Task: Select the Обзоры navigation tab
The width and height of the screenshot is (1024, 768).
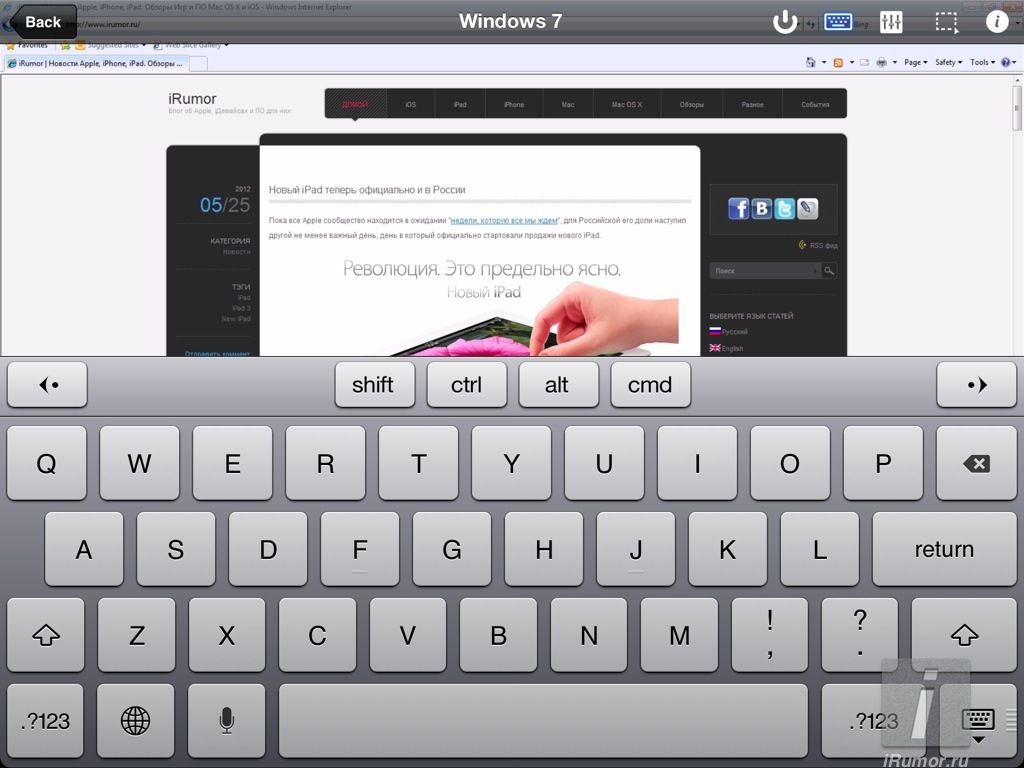Action: (692, 104)
